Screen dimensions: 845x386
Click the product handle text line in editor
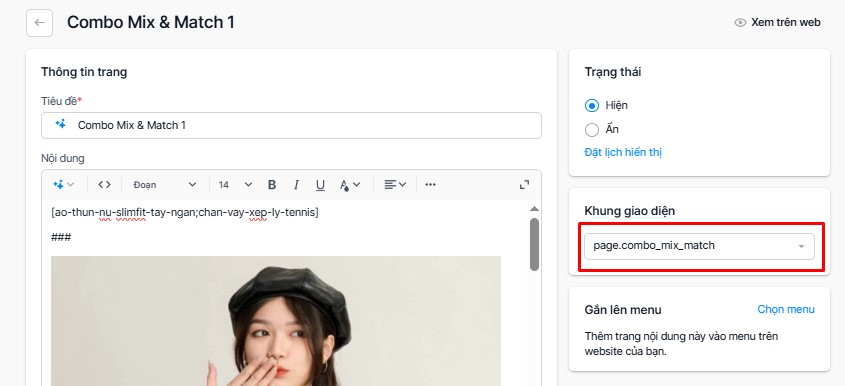[x=185, y=212]
